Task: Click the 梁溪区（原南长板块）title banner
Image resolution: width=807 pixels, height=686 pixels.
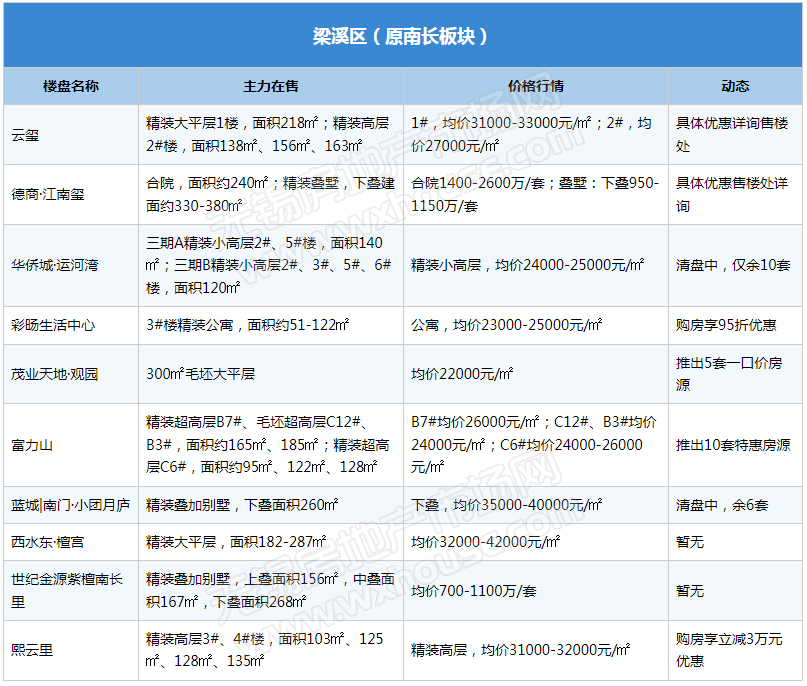Action: [401, 36]
